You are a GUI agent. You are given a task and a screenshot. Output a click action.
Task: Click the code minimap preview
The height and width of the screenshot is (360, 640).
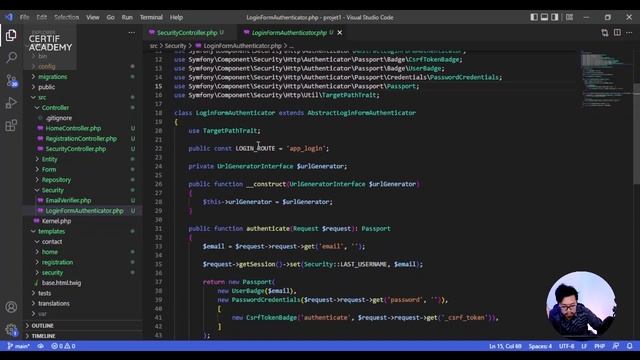606,78
